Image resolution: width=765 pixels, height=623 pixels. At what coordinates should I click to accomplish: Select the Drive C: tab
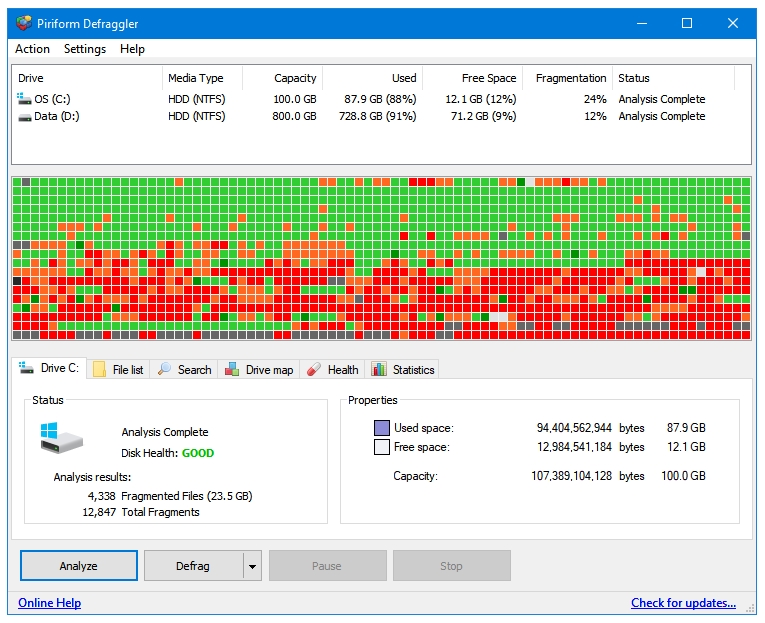49,368
